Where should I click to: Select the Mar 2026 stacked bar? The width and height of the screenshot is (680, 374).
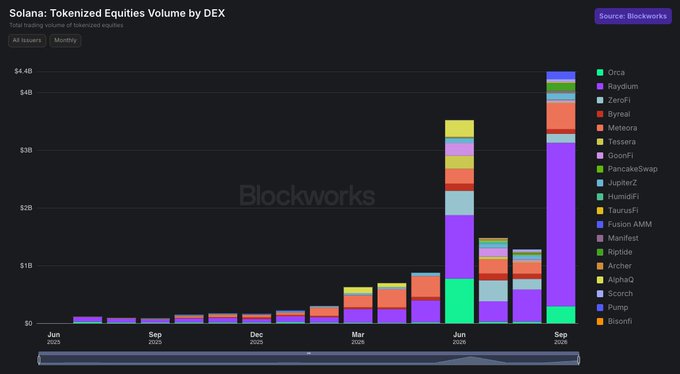tap(358, 305)
